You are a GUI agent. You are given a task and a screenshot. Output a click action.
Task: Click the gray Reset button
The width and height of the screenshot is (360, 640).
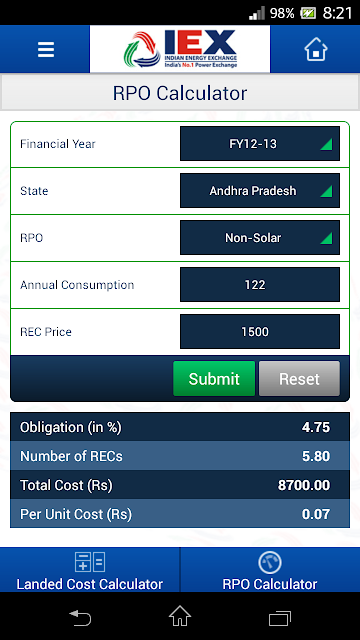299,379
